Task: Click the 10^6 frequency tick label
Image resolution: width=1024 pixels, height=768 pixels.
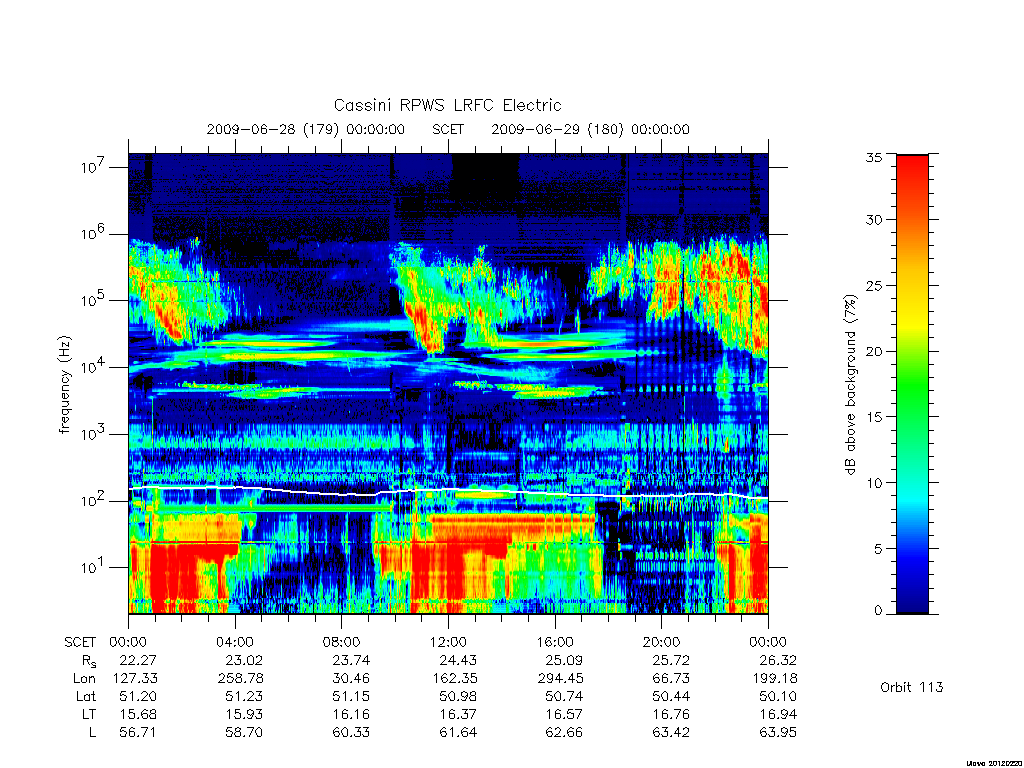Action: [x=94, y=234]
